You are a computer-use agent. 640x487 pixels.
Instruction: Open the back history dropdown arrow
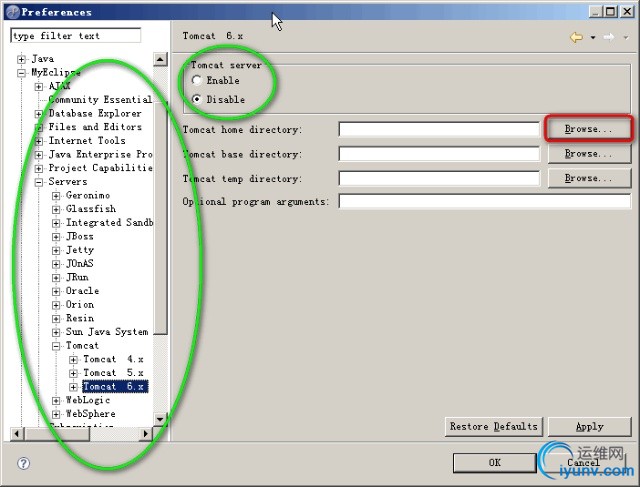pos(593,38)
